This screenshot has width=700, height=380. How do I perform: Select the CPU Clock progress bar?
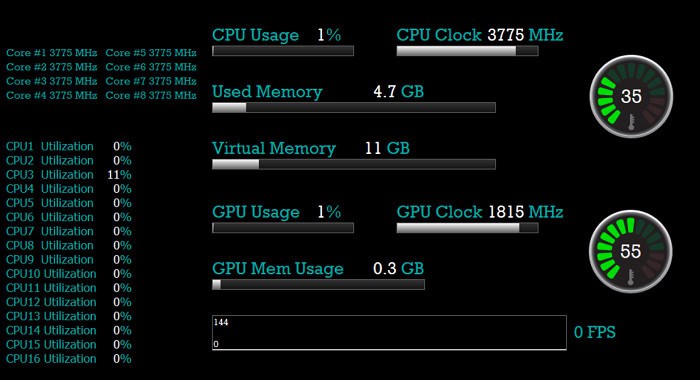click(x=467, y=51)
